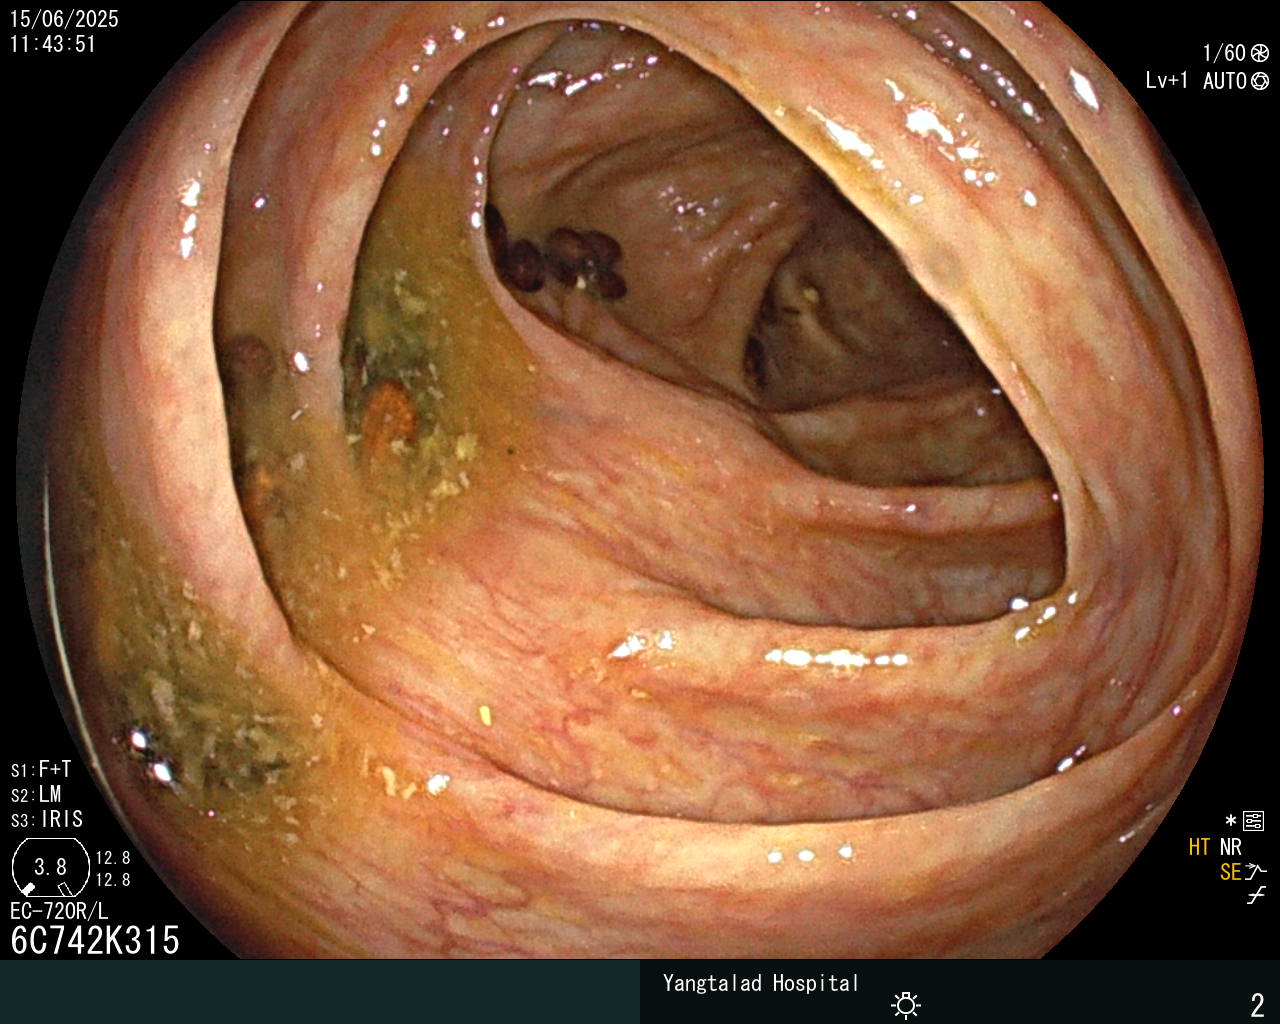The height and width of the screenshot is (1024, 1280).
Task: Click the asterisk indicator icon
Action: 1231,821
